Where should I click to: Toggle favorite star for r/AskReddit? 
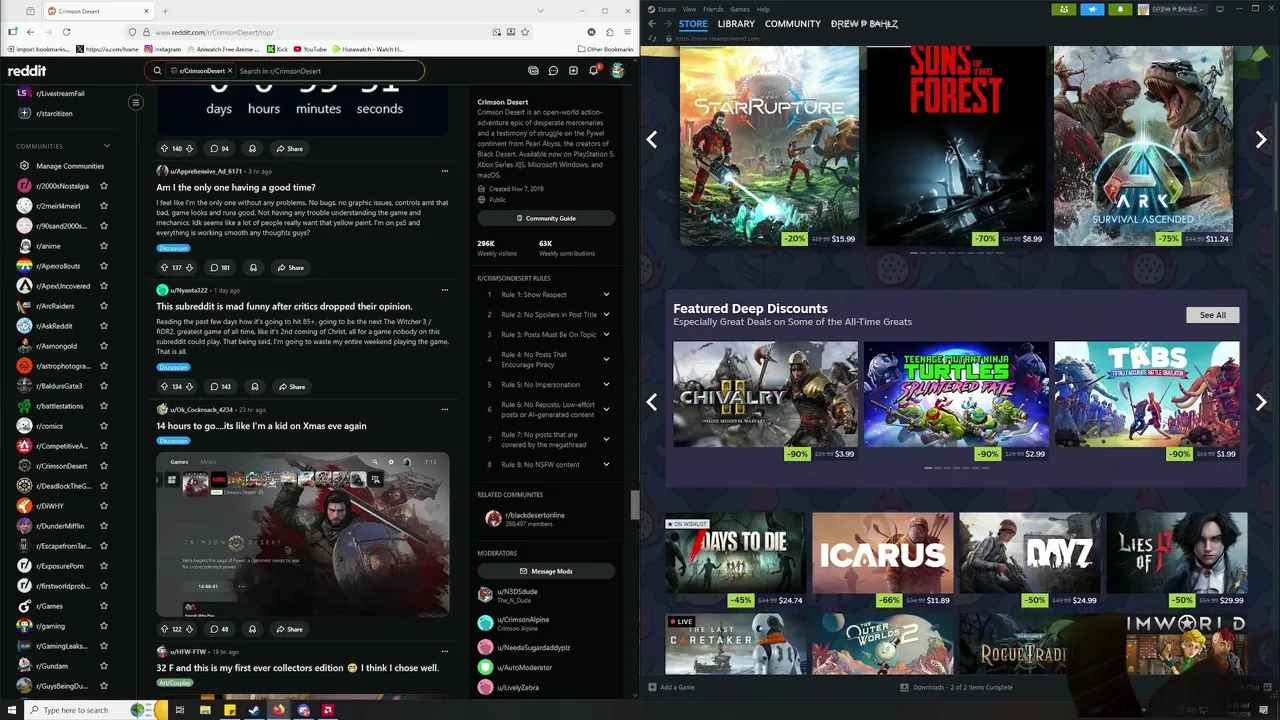coord(104,326)
